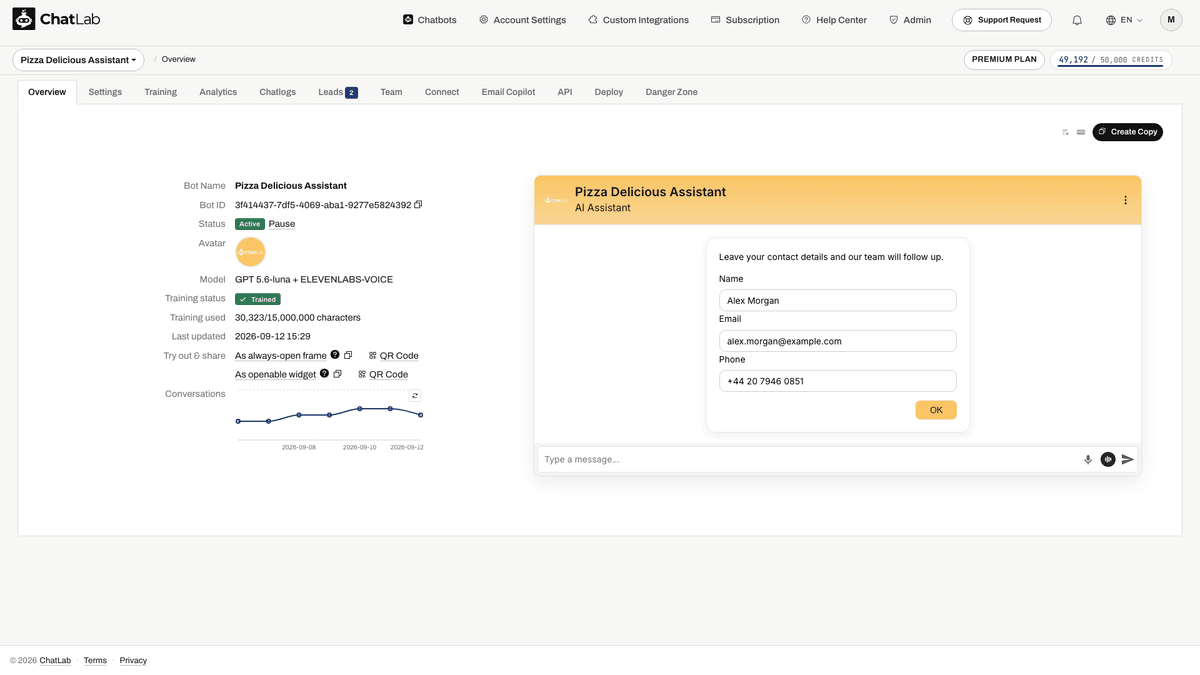Screen dimensions: 1200x675
Task: Switch to the Analytics tab
Action: click(x=218, y=92)
